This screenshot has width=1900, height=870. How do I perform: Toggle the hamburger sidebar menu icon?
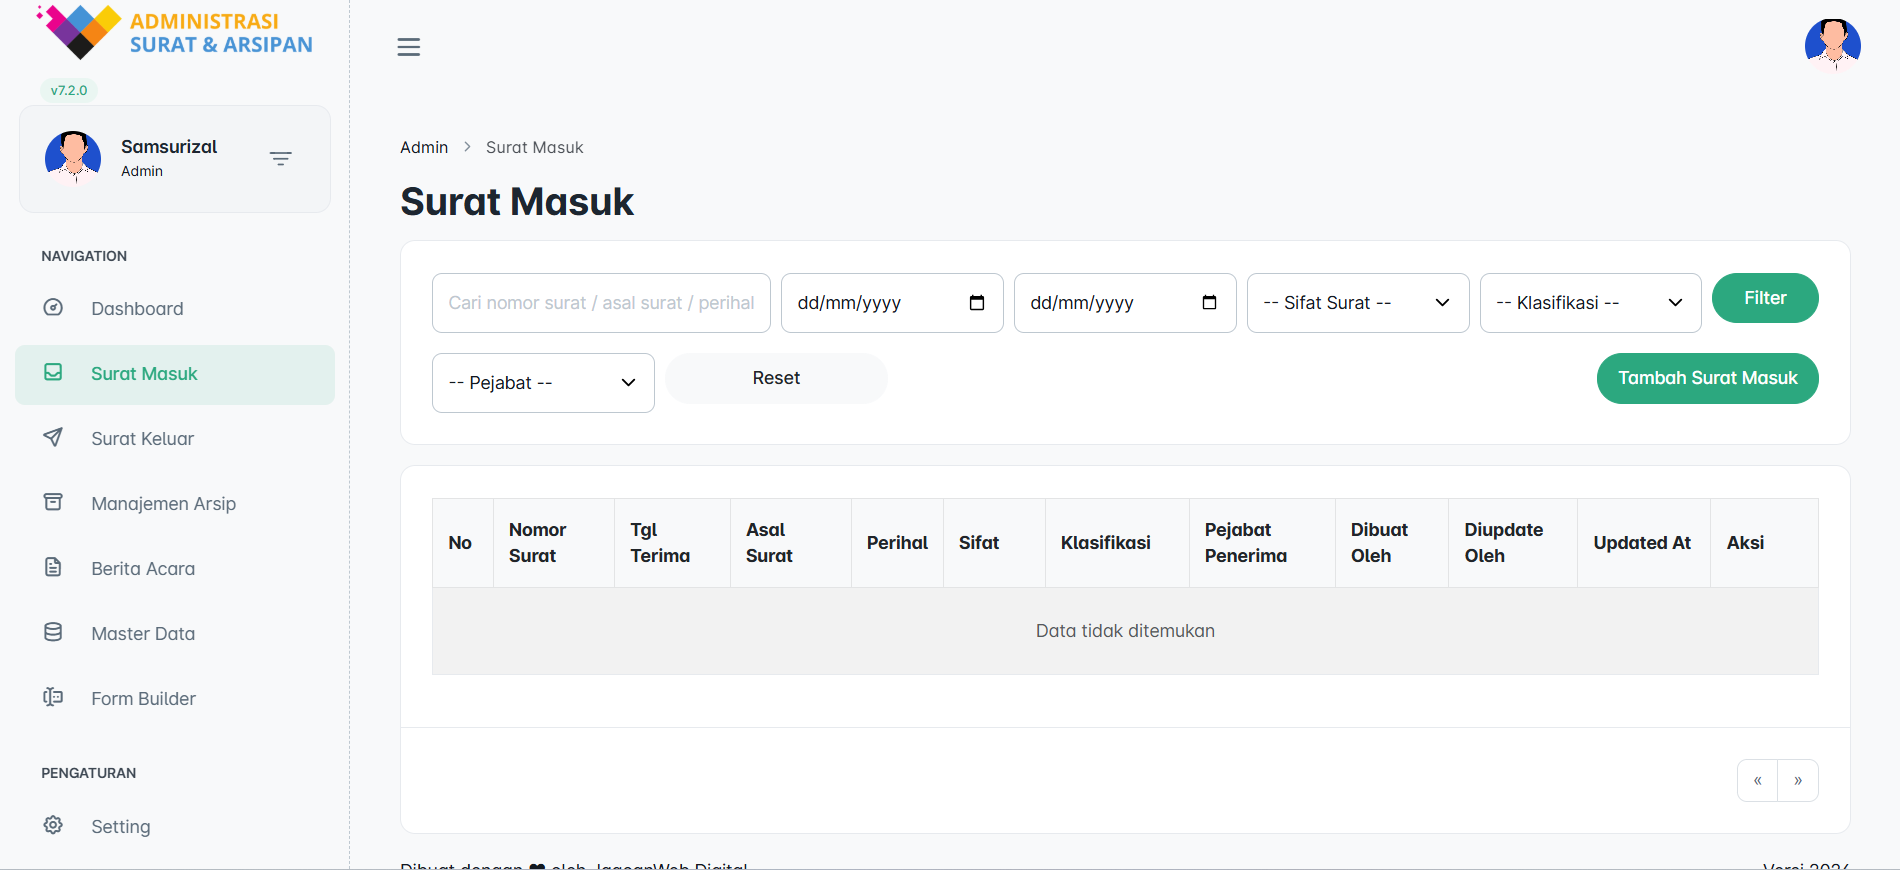click(x=408, y=47)
